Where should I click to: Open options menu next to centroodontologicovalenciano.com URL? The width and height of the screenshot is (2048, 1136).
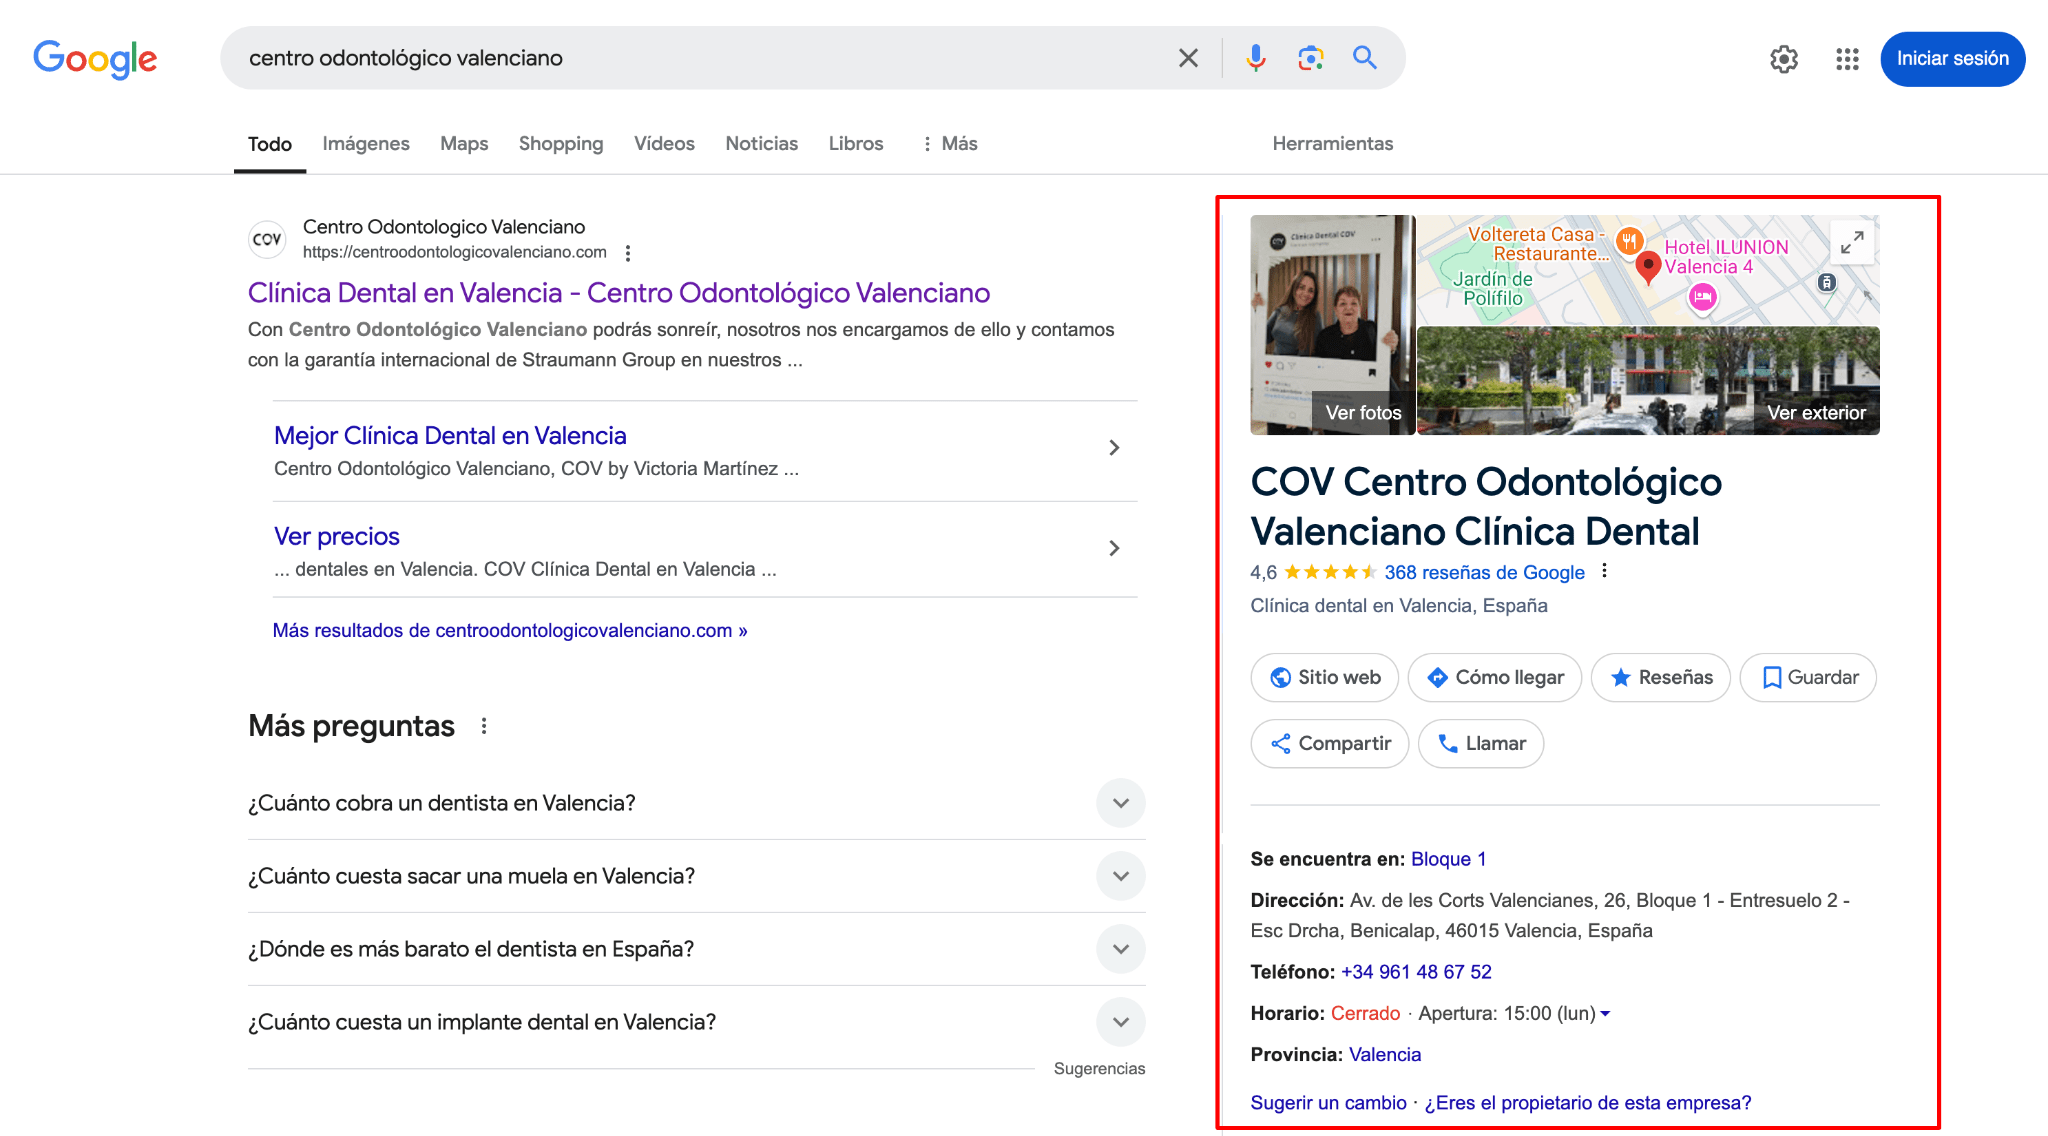pyautogui.click(x=628, y=253)
